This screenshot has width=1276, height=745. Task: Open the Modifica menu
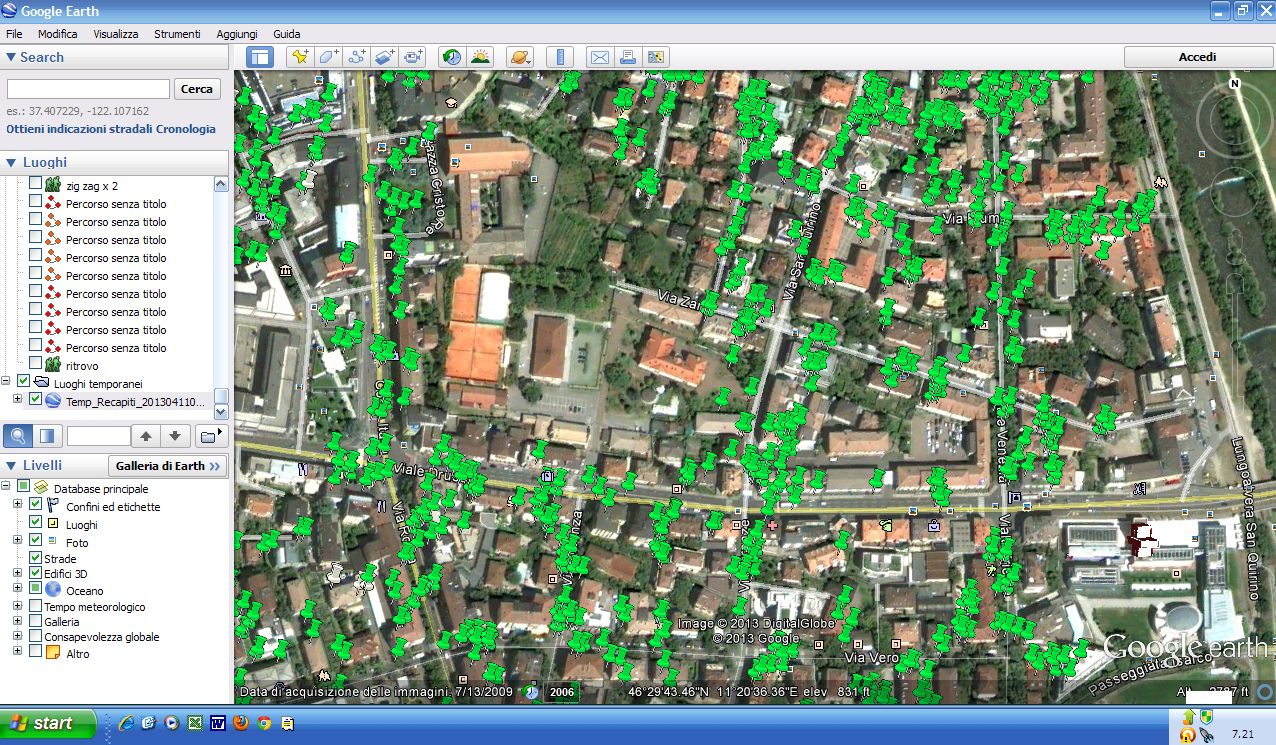tap(57, 34)
